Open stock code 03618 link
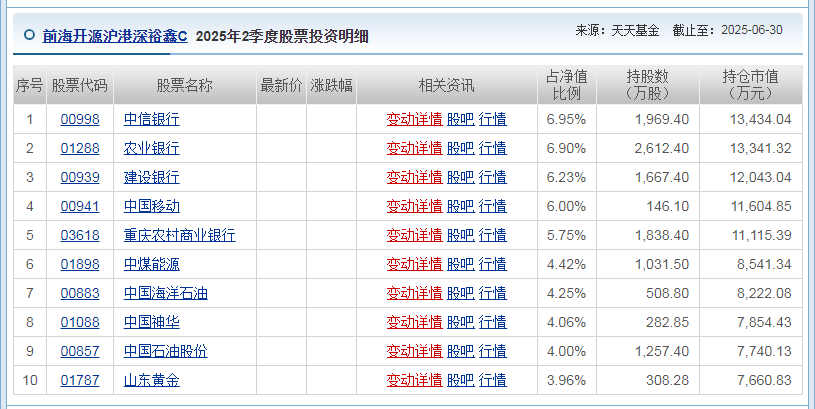Screen dimensions: 815x409 click(x=80, y=235)
